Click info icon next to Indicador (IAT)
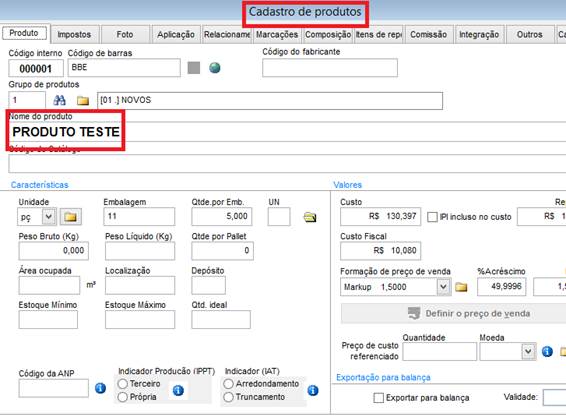566x417 pixels. point(313,390)
